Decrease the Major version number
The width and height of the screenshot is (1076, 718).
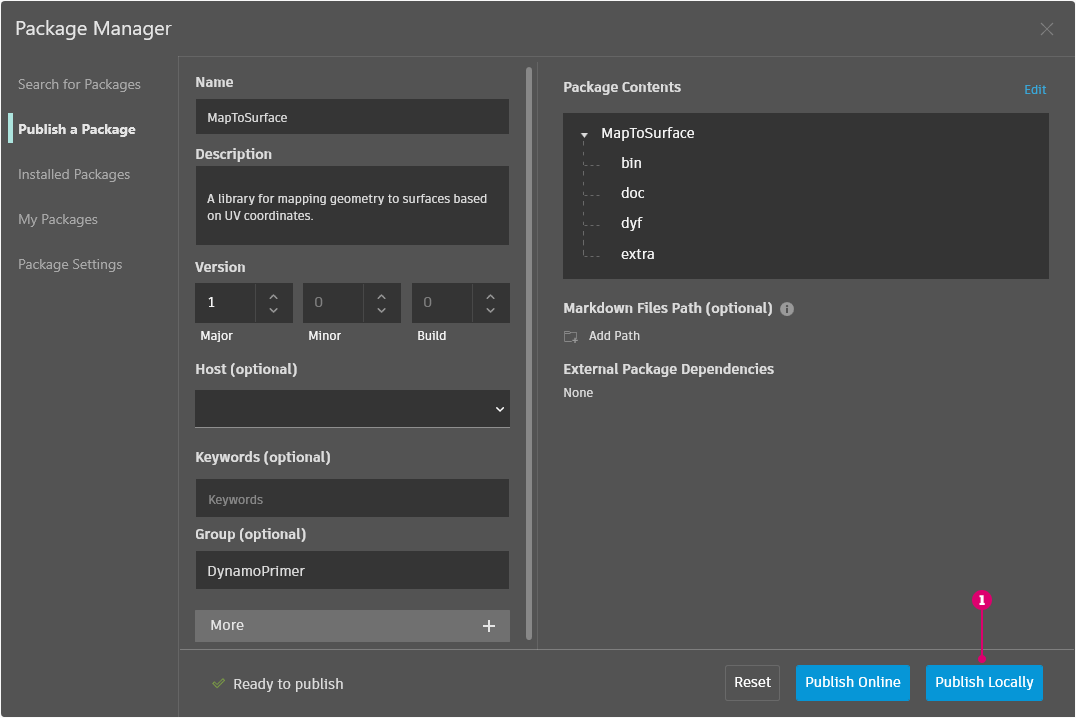tap(273, 311)
